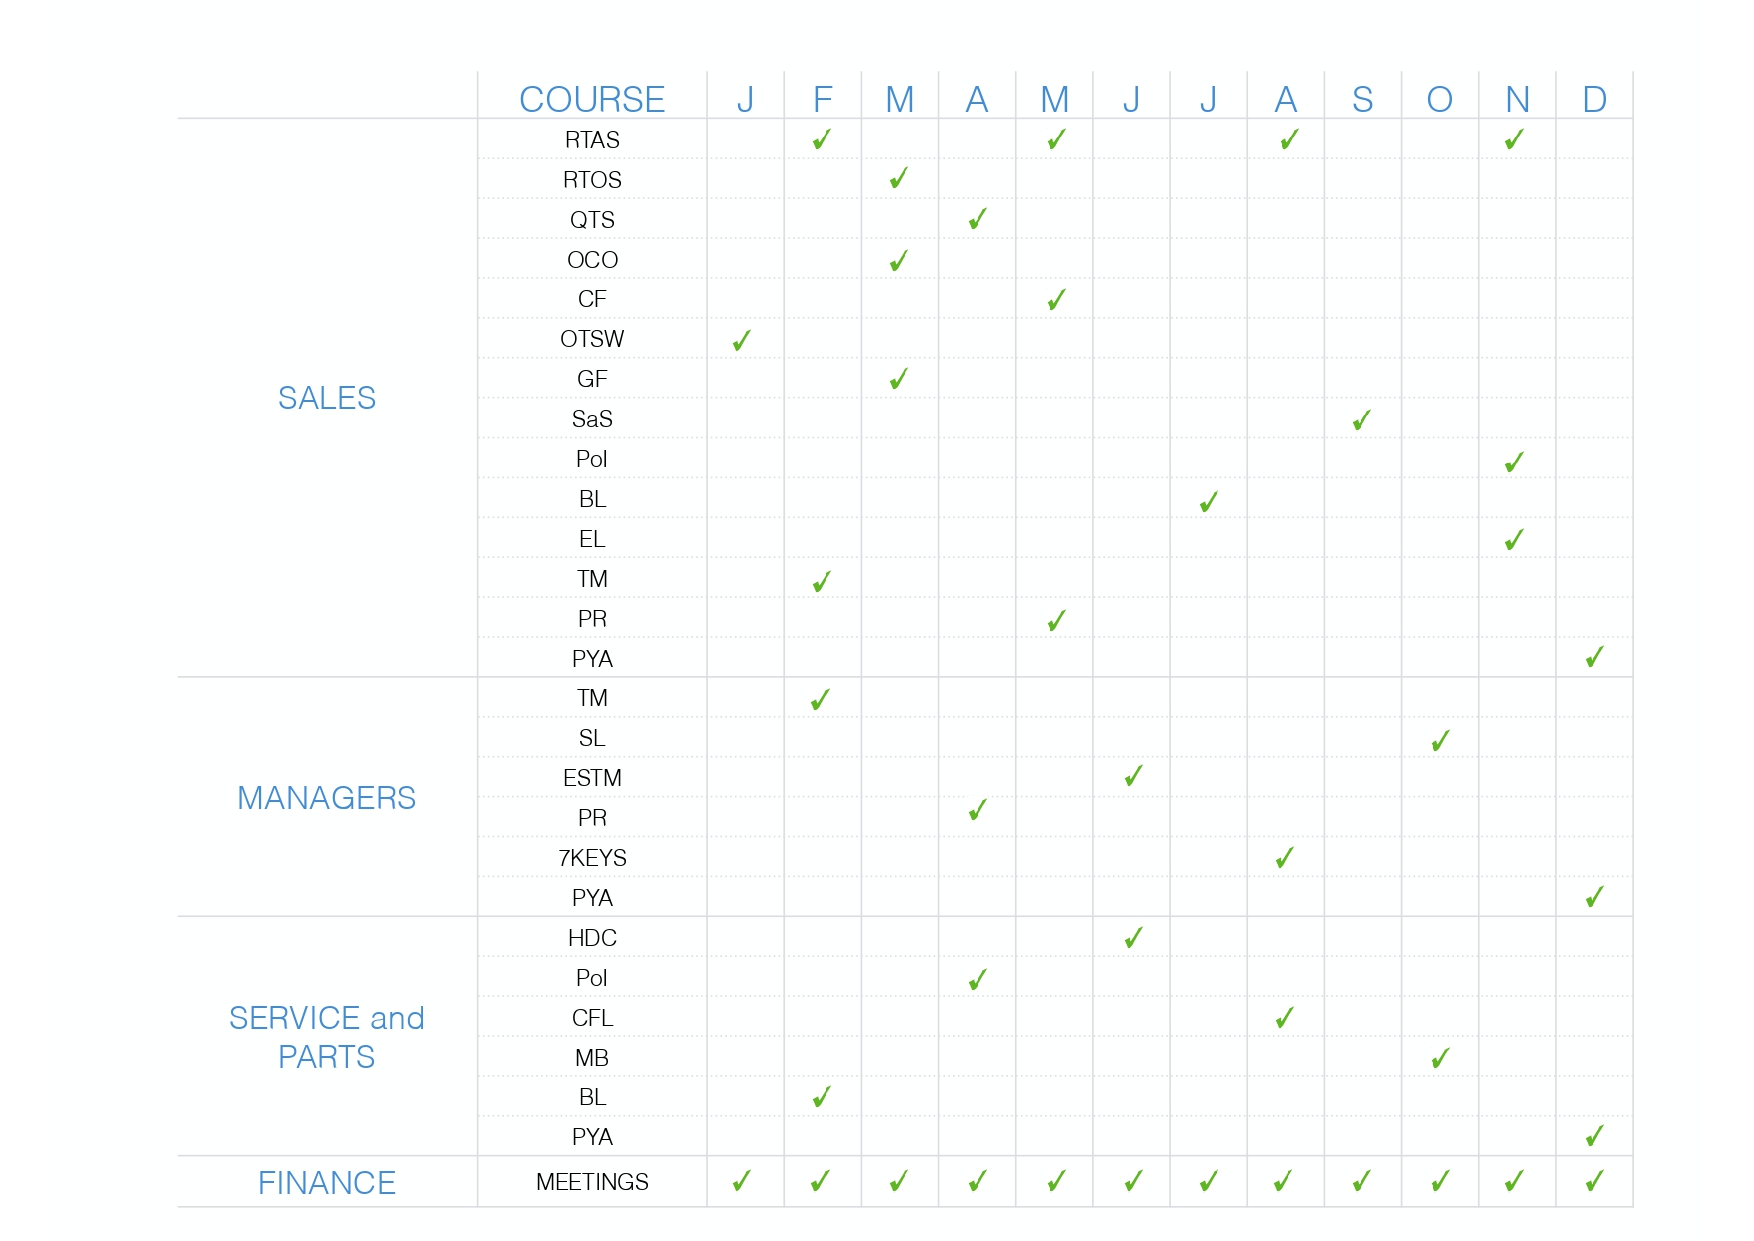Viewport: 1754px width, 1241px height.
Task: Click the SERVICE and PARTS category label
Action: [x=327, y=1037]
